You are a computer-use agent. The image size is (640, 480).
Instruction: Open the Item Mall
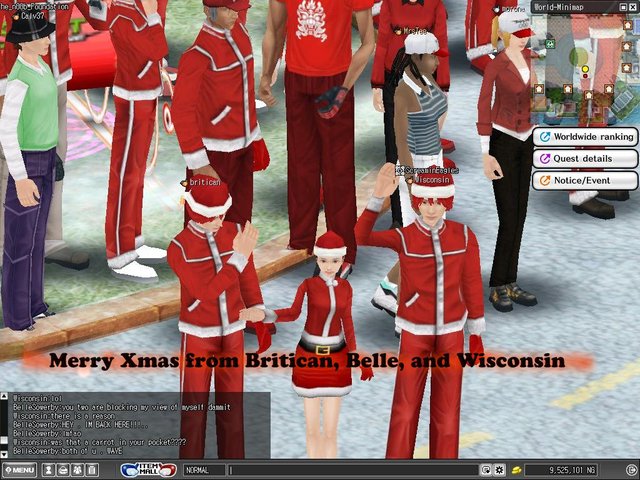tap(149, 470)
